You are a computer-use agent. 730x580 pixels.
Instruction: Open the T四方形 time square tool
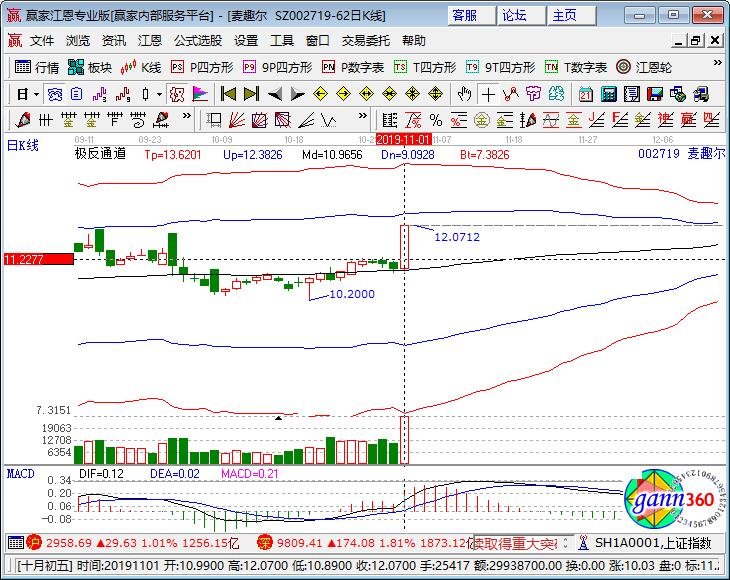(x=425, y=67)
